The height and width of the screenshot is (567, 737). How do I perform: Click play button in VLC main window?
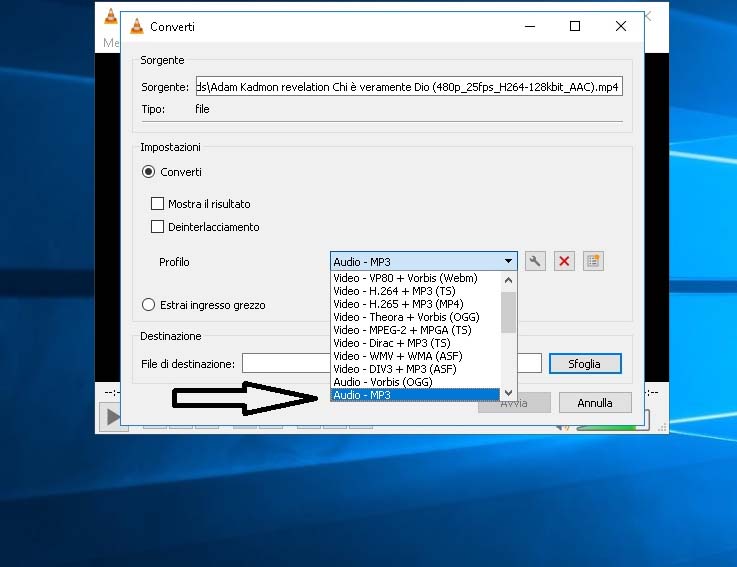point(112,417)
